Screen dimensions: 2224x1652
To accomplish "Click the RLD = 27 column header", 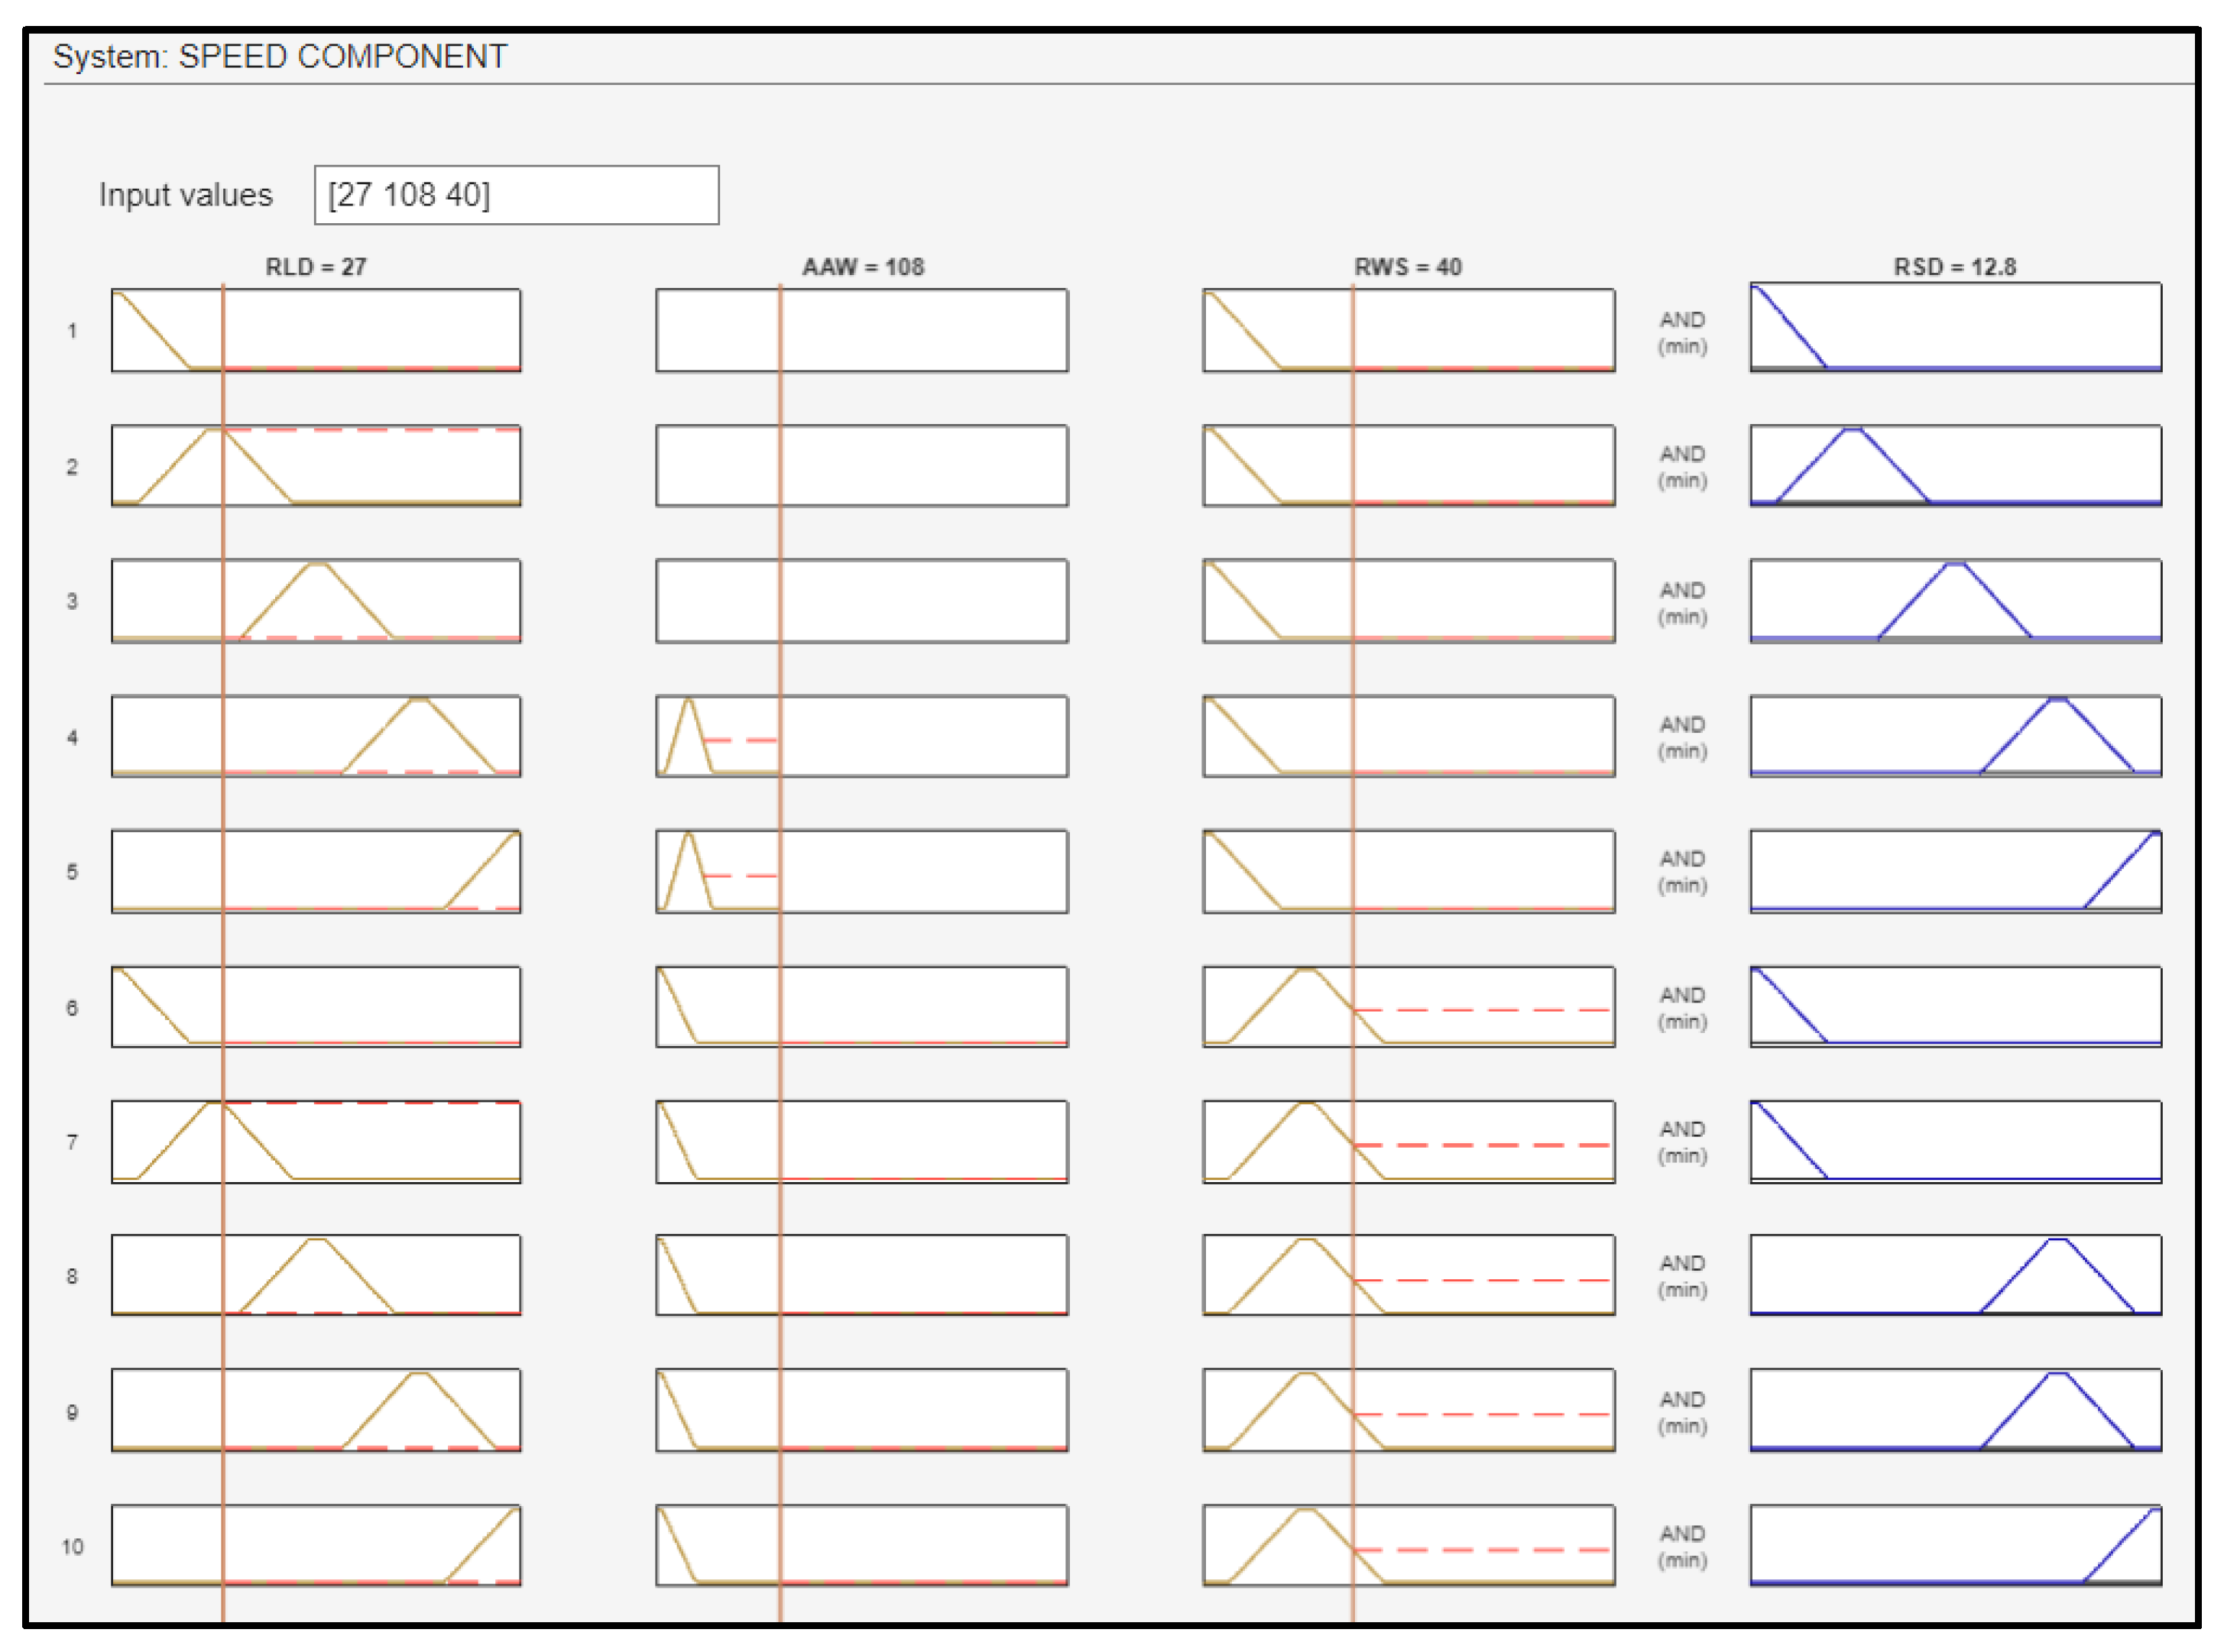I will [x=316, y=267].
